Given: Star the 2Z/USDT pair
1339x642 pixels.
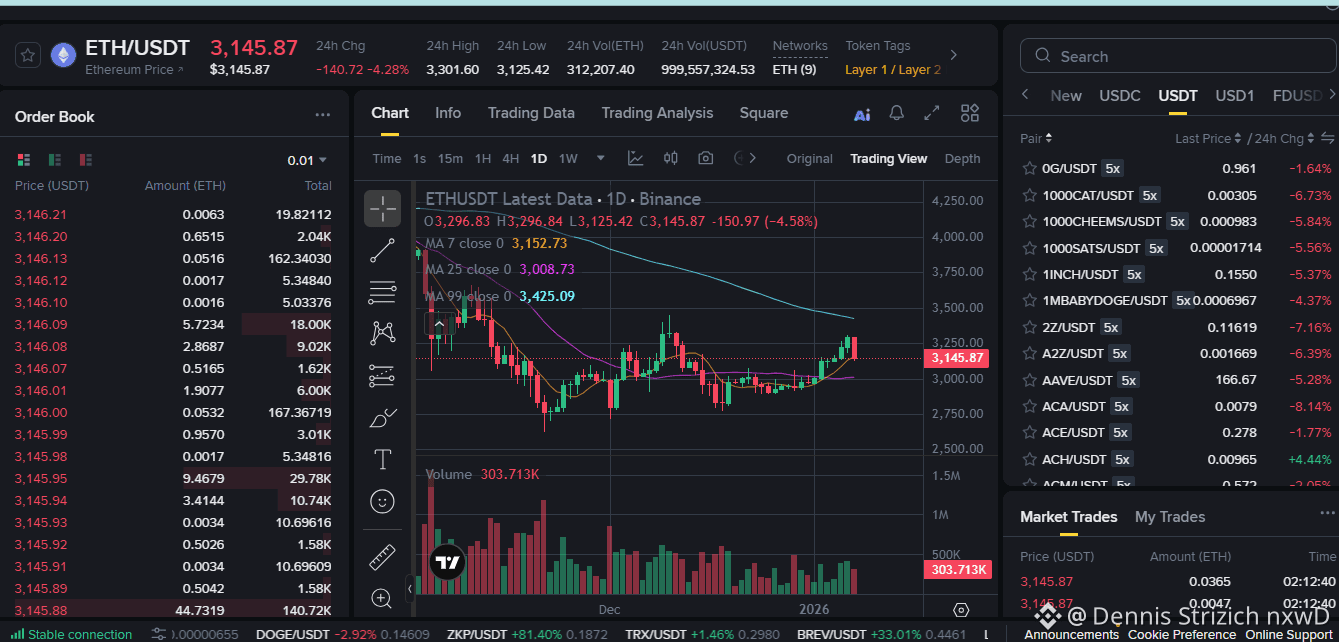Looking at the screenshot, I should tap(1028, 327).
